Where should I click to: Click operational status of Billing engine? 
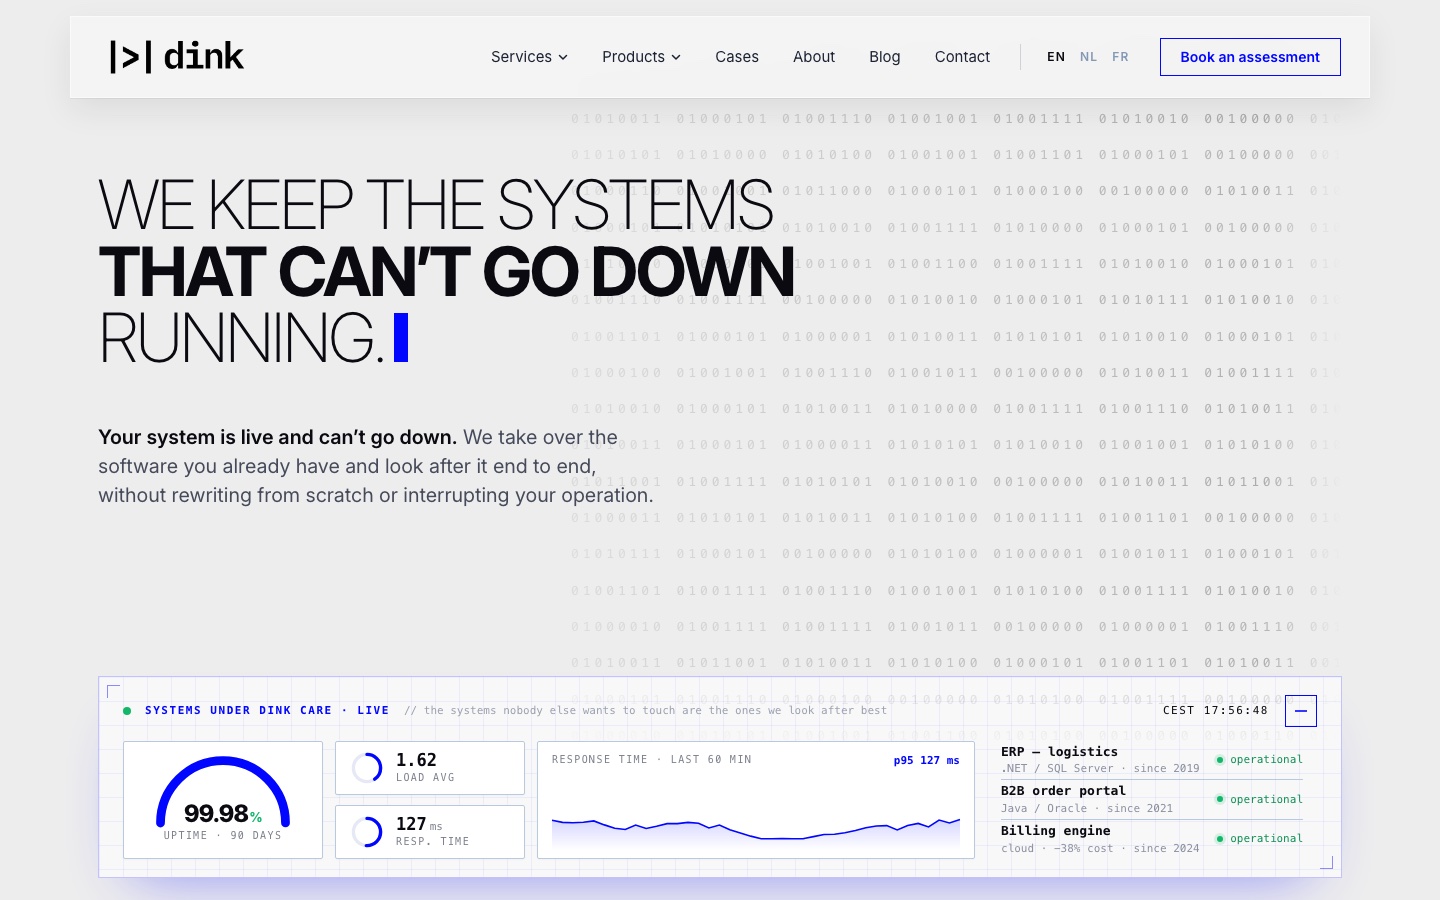pyautogui.click(x=1259, y=838)
